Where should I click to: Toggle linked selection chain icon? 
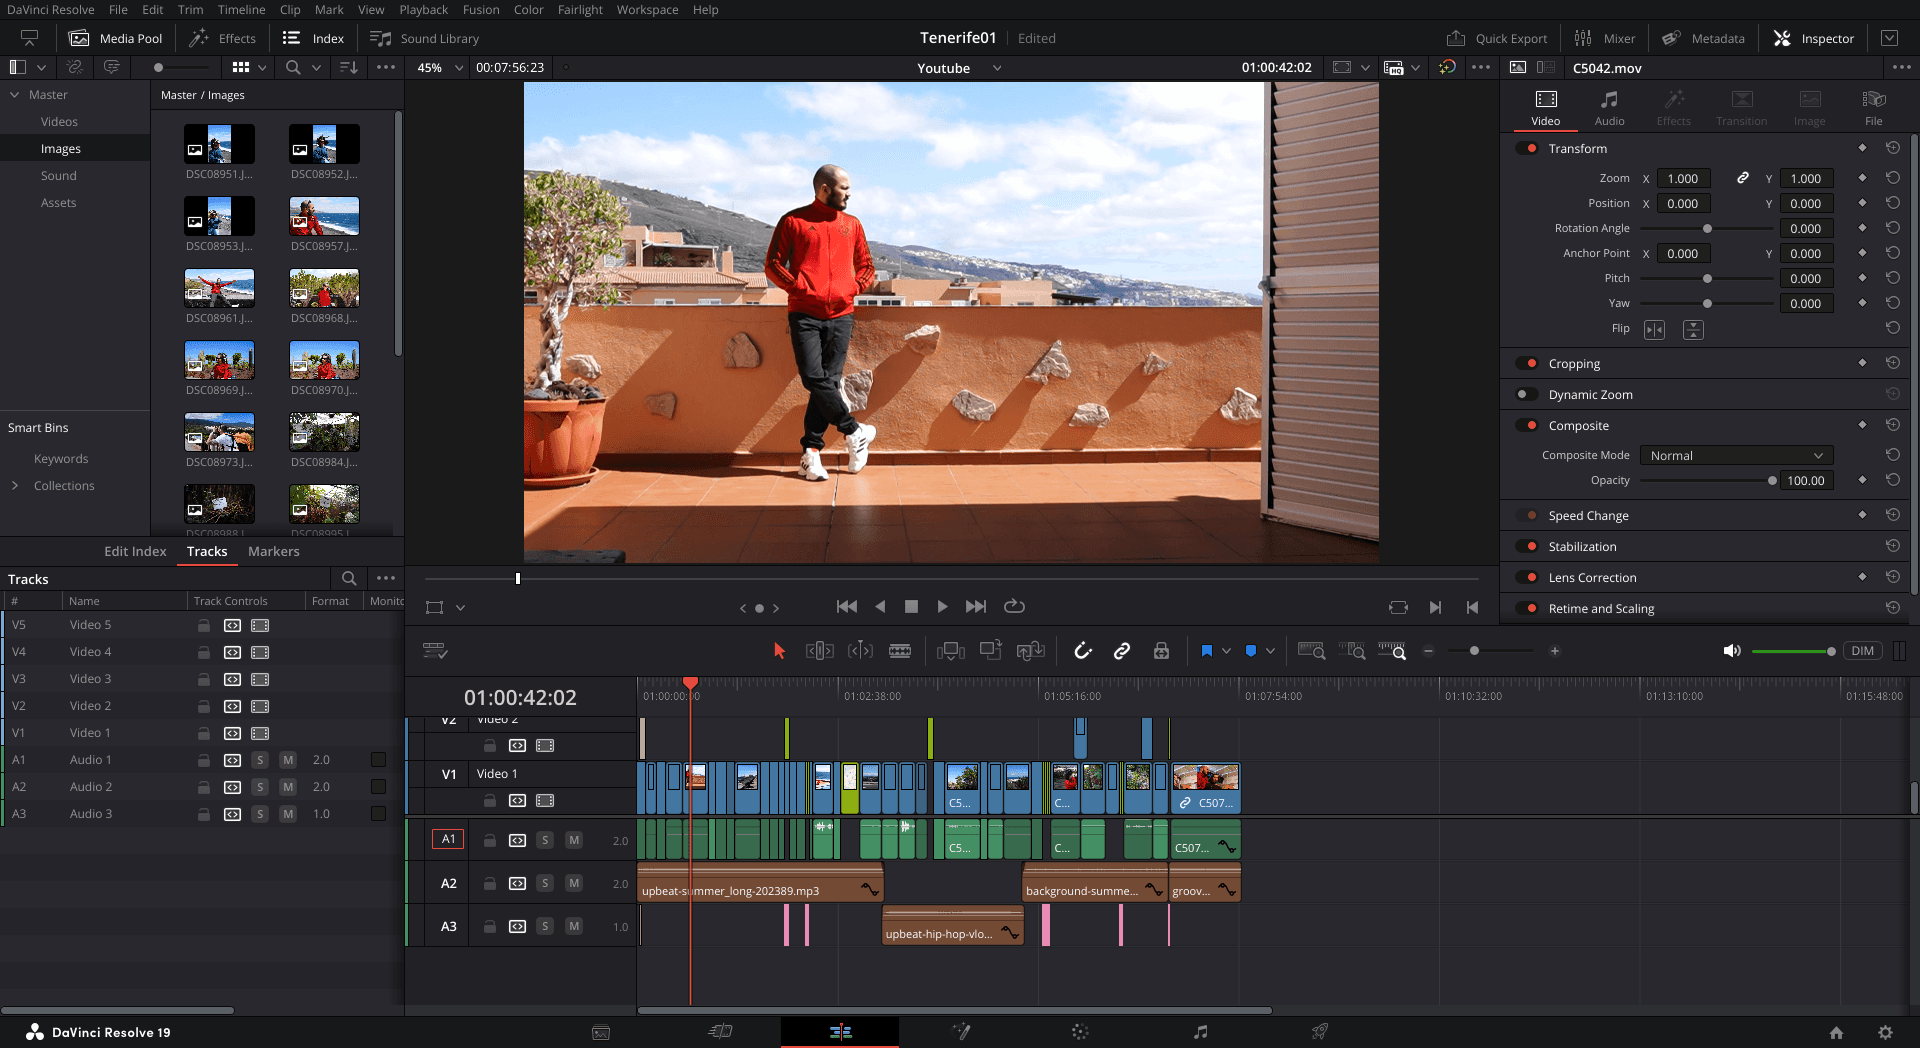tap(1122, 651)
